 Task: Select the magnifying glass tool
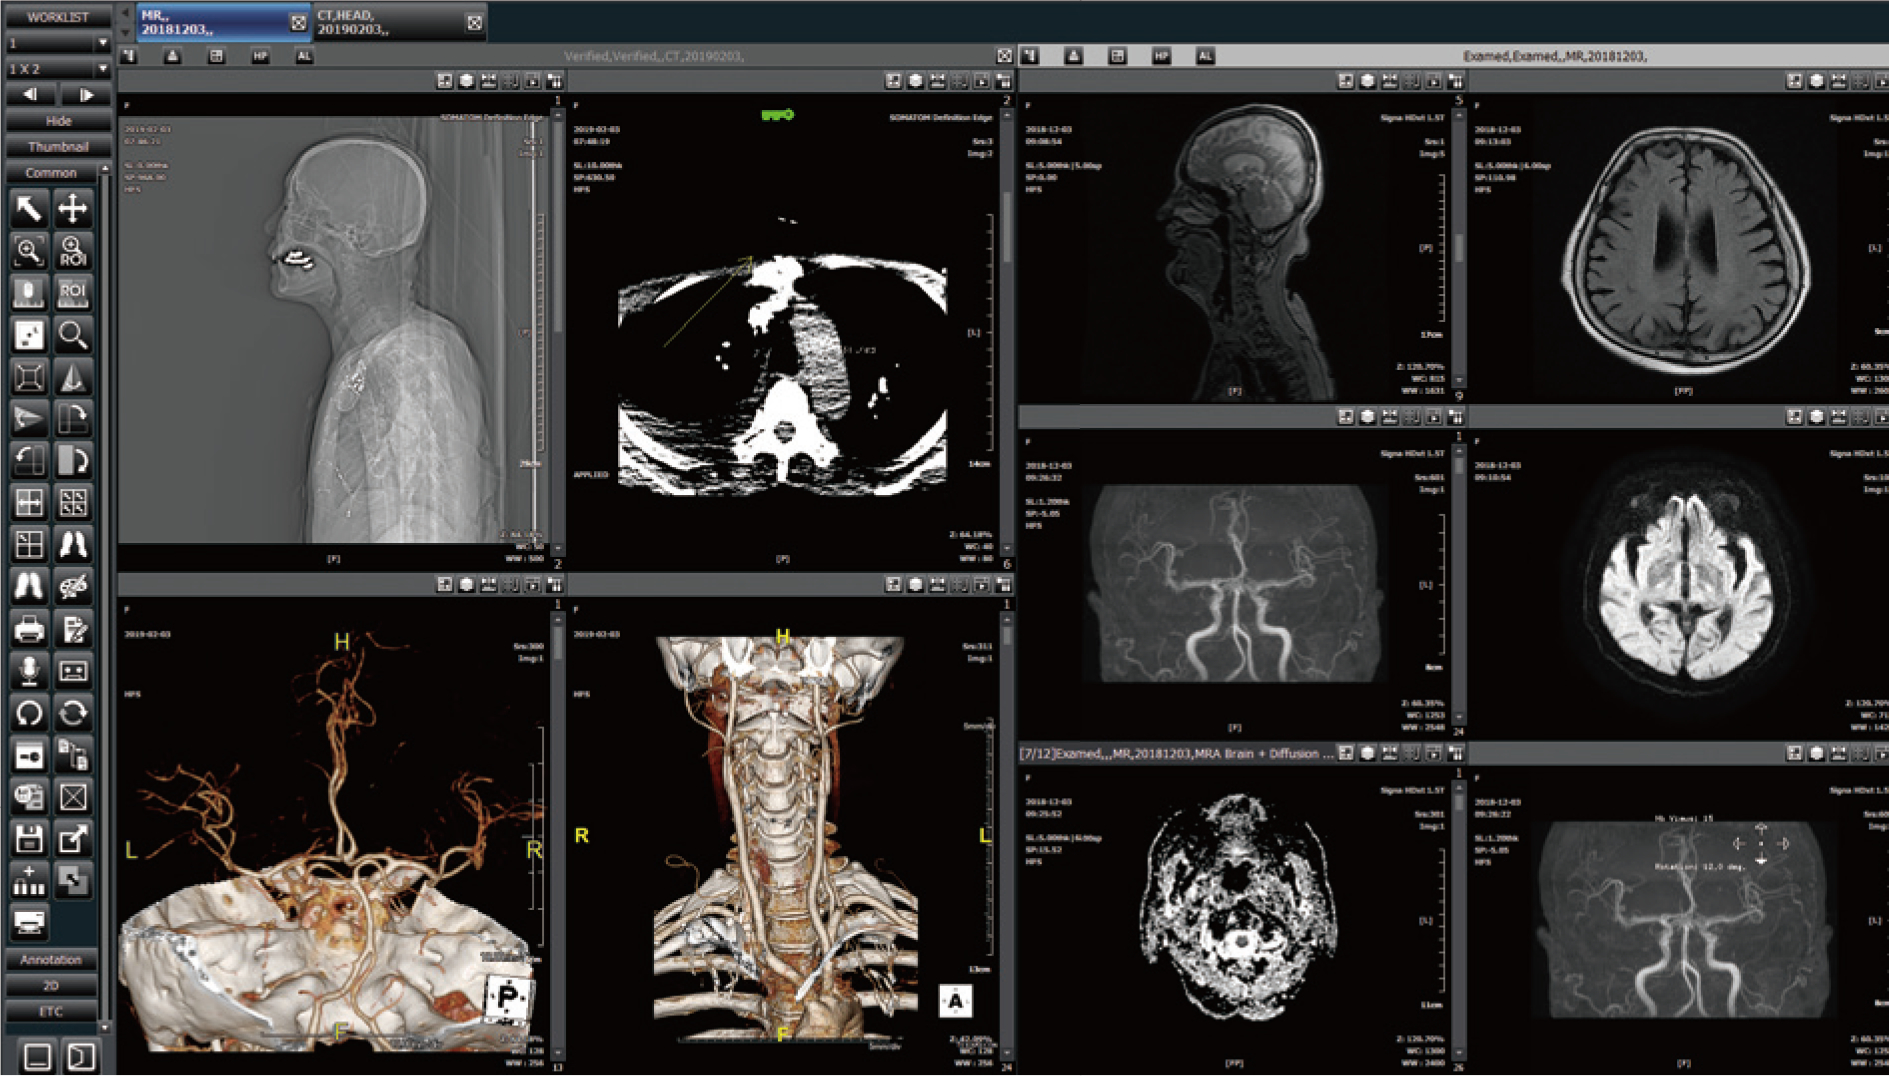[72, 335]
